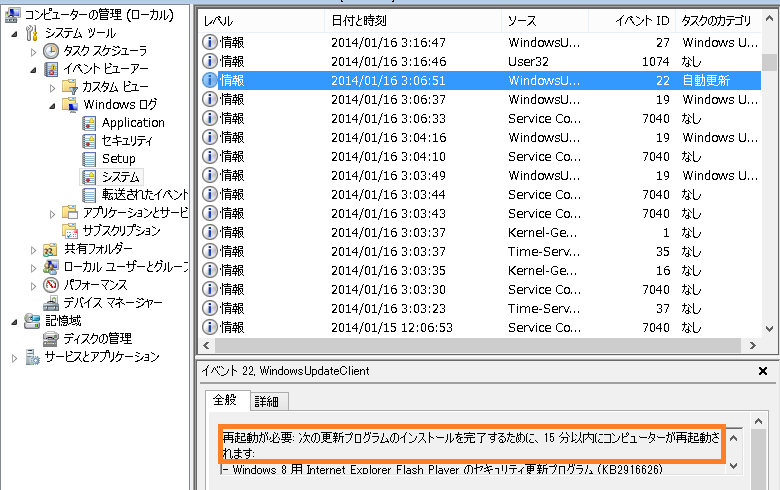Click event list scroll down arrow
The image size is (780, 490).
(769, 328)
